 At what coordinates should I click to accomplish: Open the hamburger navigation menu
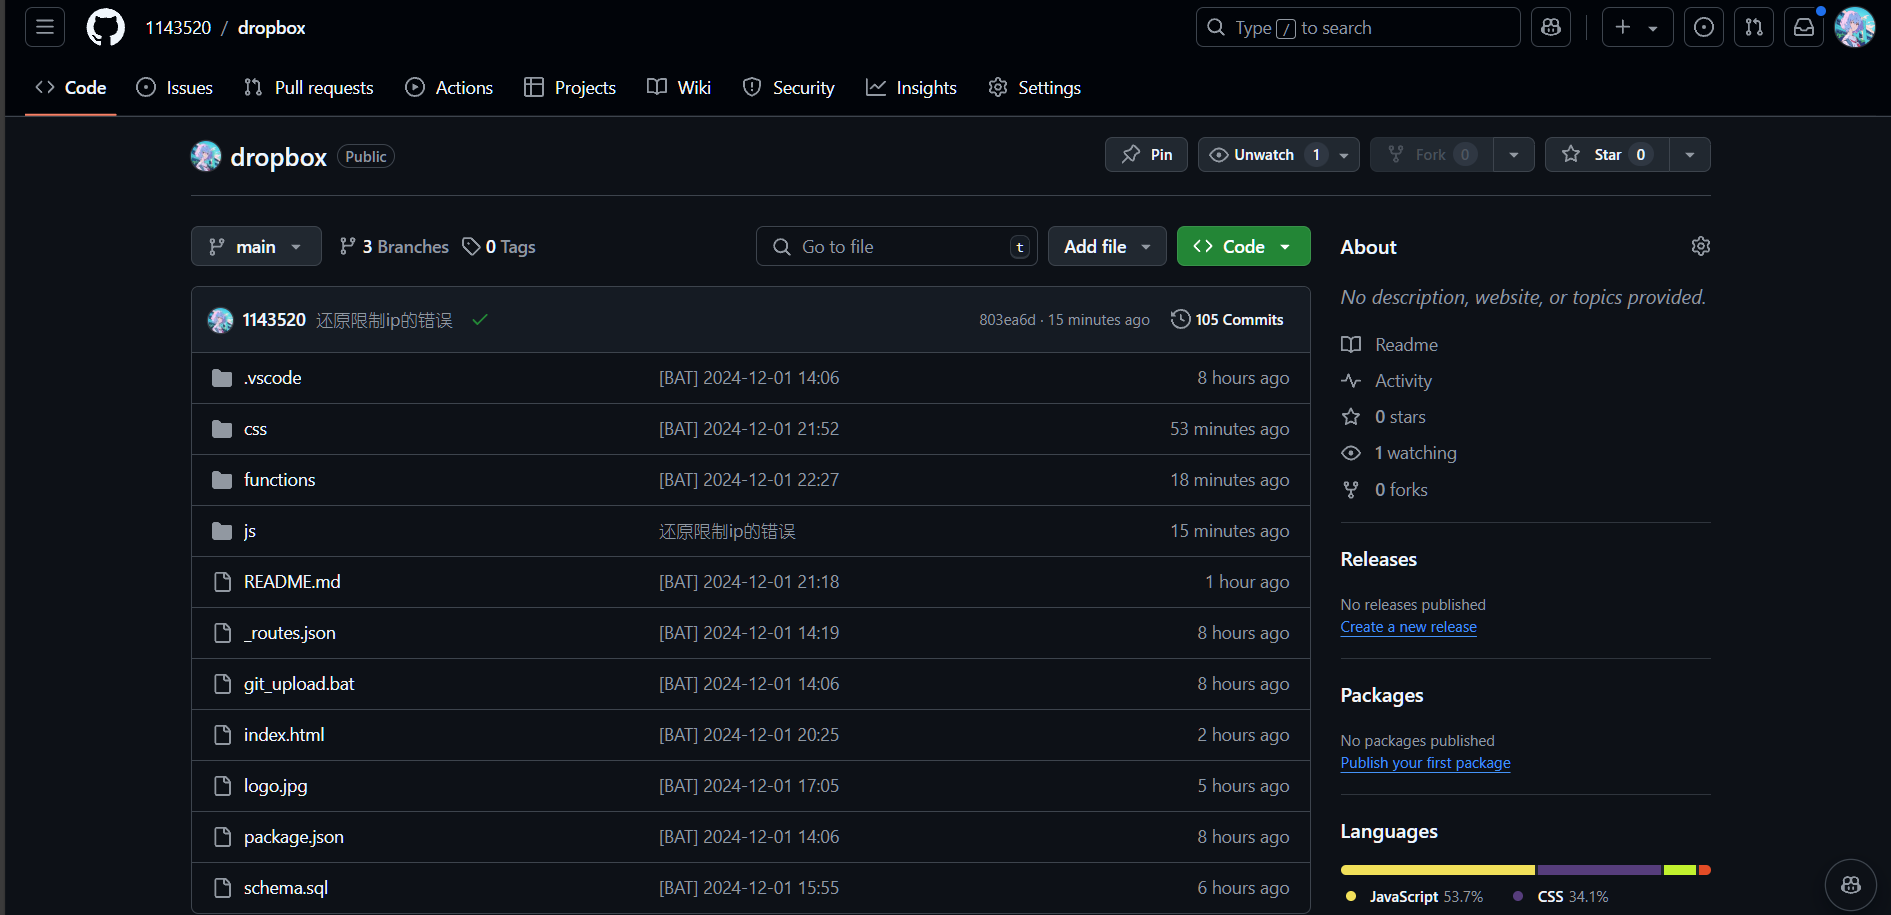click(x=45, y=27)
